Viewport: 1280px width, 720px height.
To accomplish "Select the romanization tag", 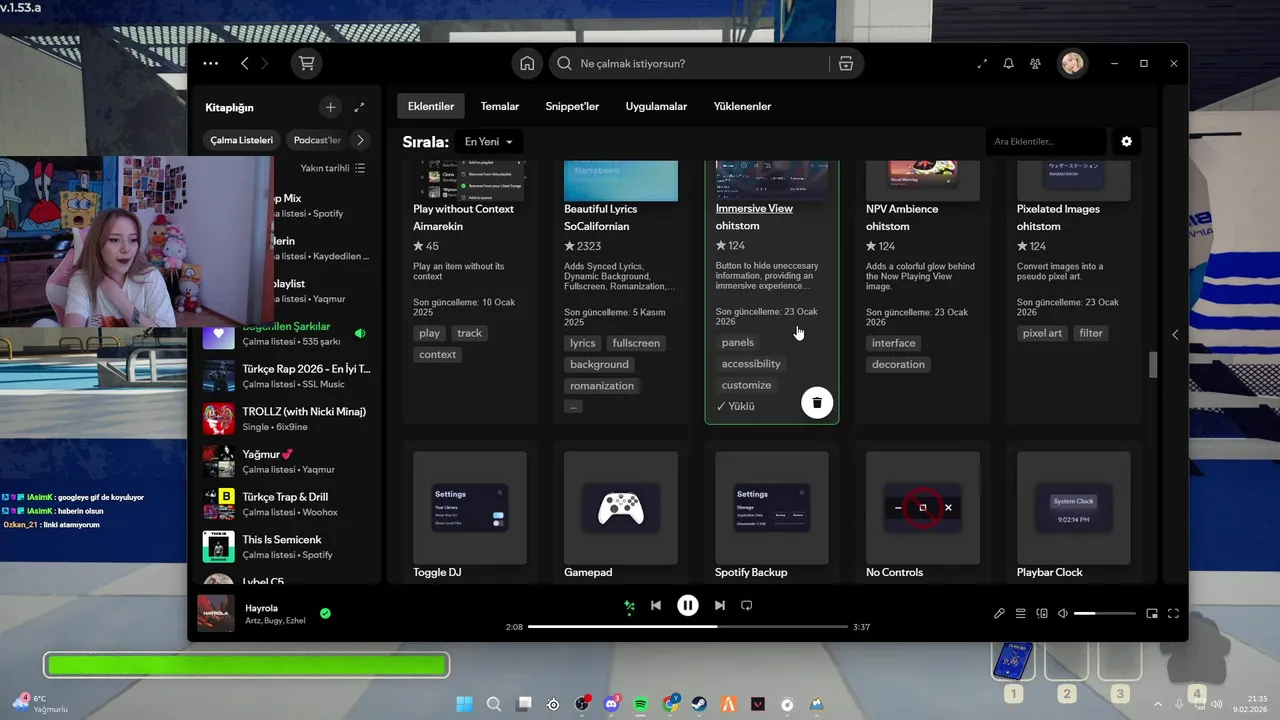I will (602, 386).
